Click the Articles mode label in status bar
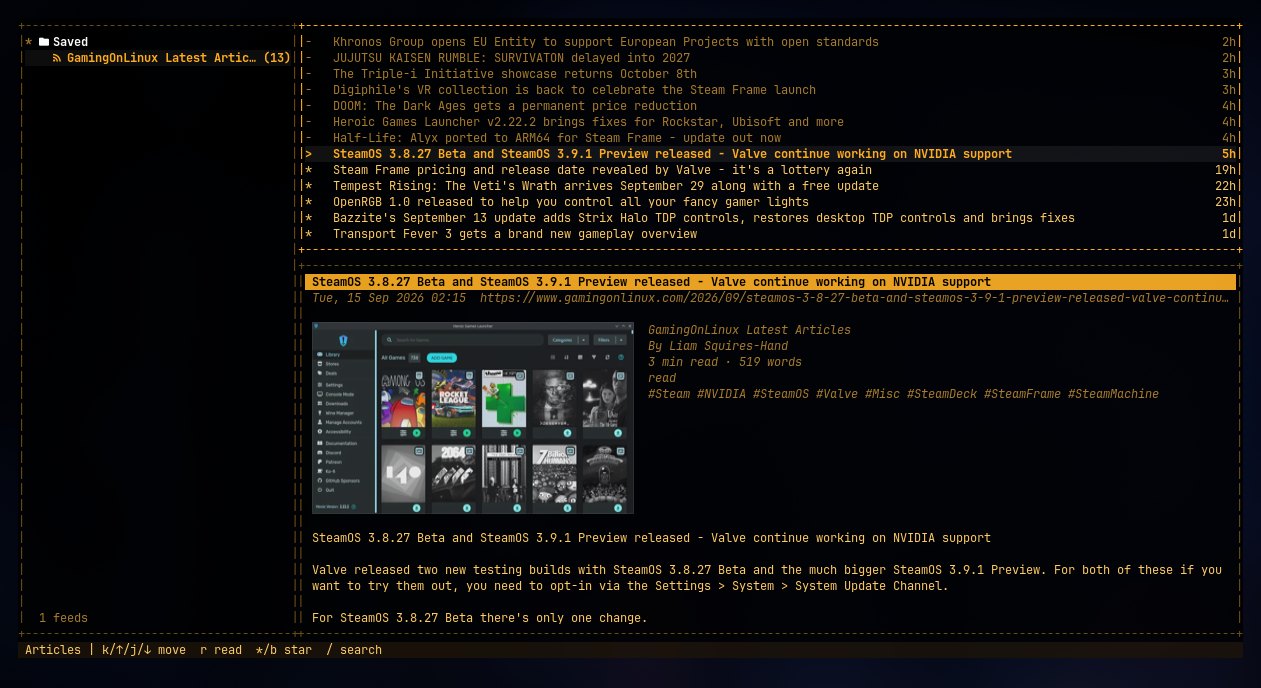The width and height of the screenshot is (1261, 688). (x=53, y=650)
